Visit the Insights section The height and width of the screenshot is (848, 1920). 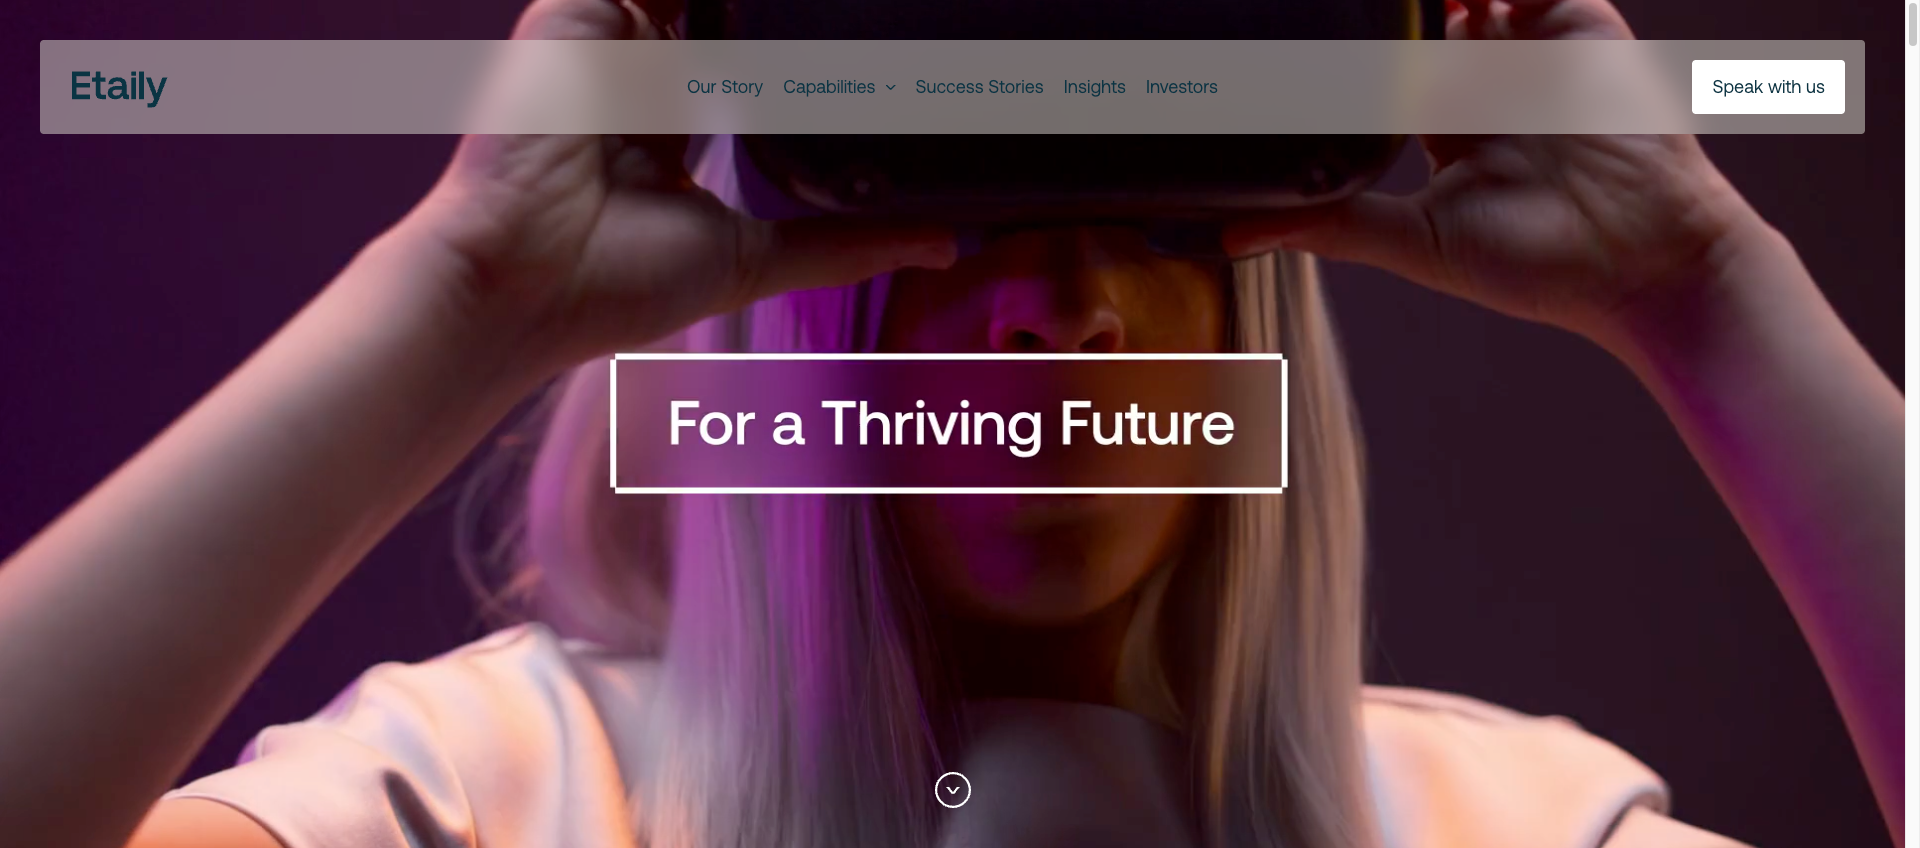tap(1094, 87)
